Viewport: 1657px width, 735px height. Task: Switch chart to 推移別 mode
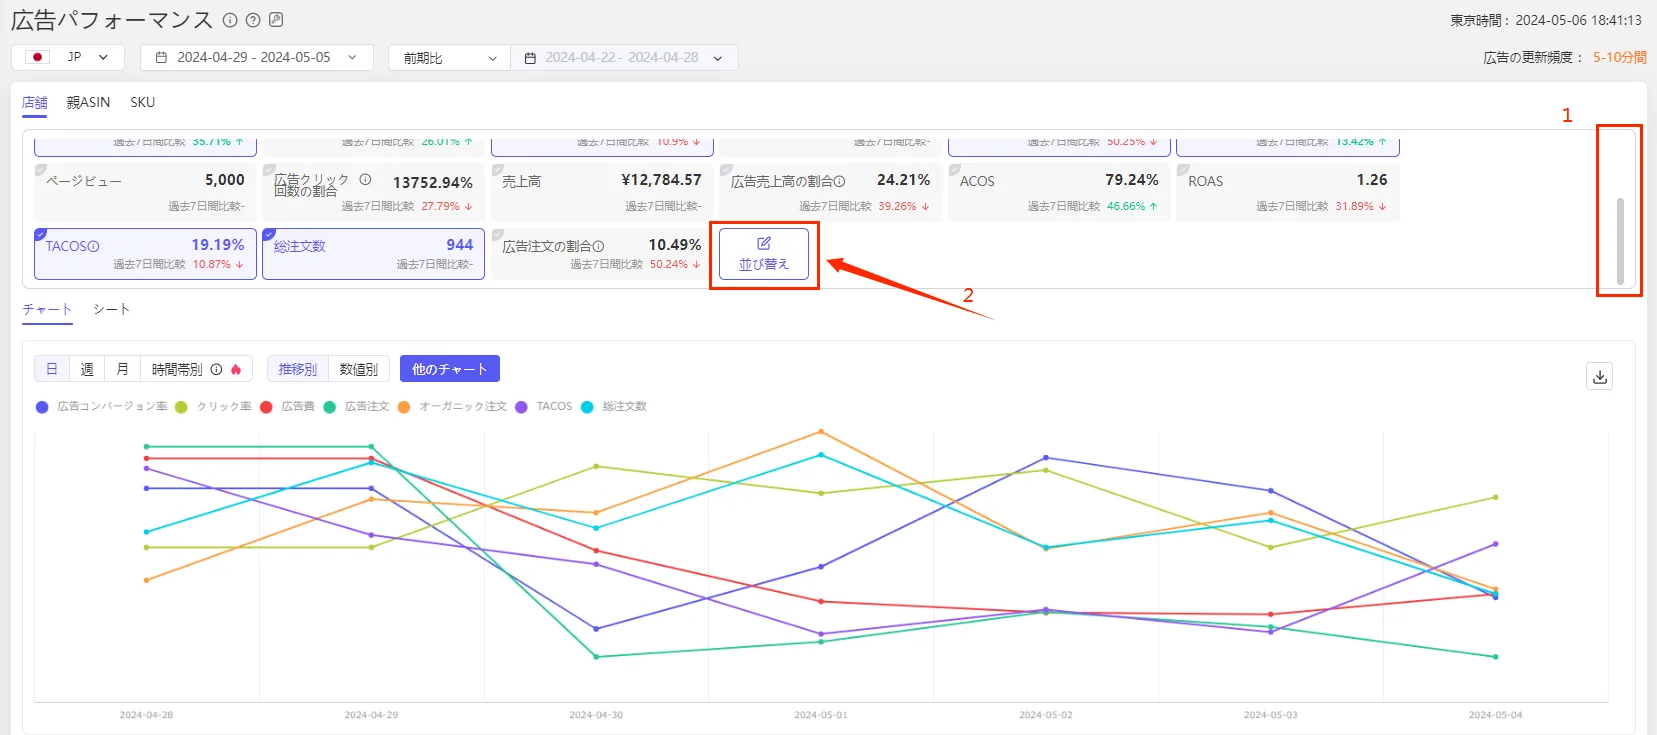[297, 369]
